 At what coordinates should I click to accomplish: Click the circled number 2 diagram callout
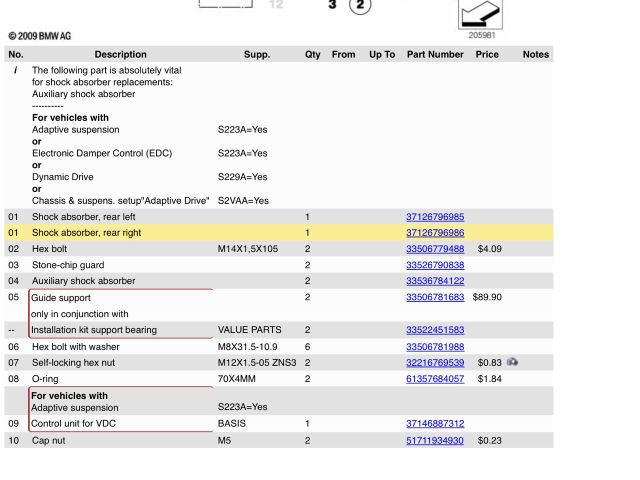point(360,6)
